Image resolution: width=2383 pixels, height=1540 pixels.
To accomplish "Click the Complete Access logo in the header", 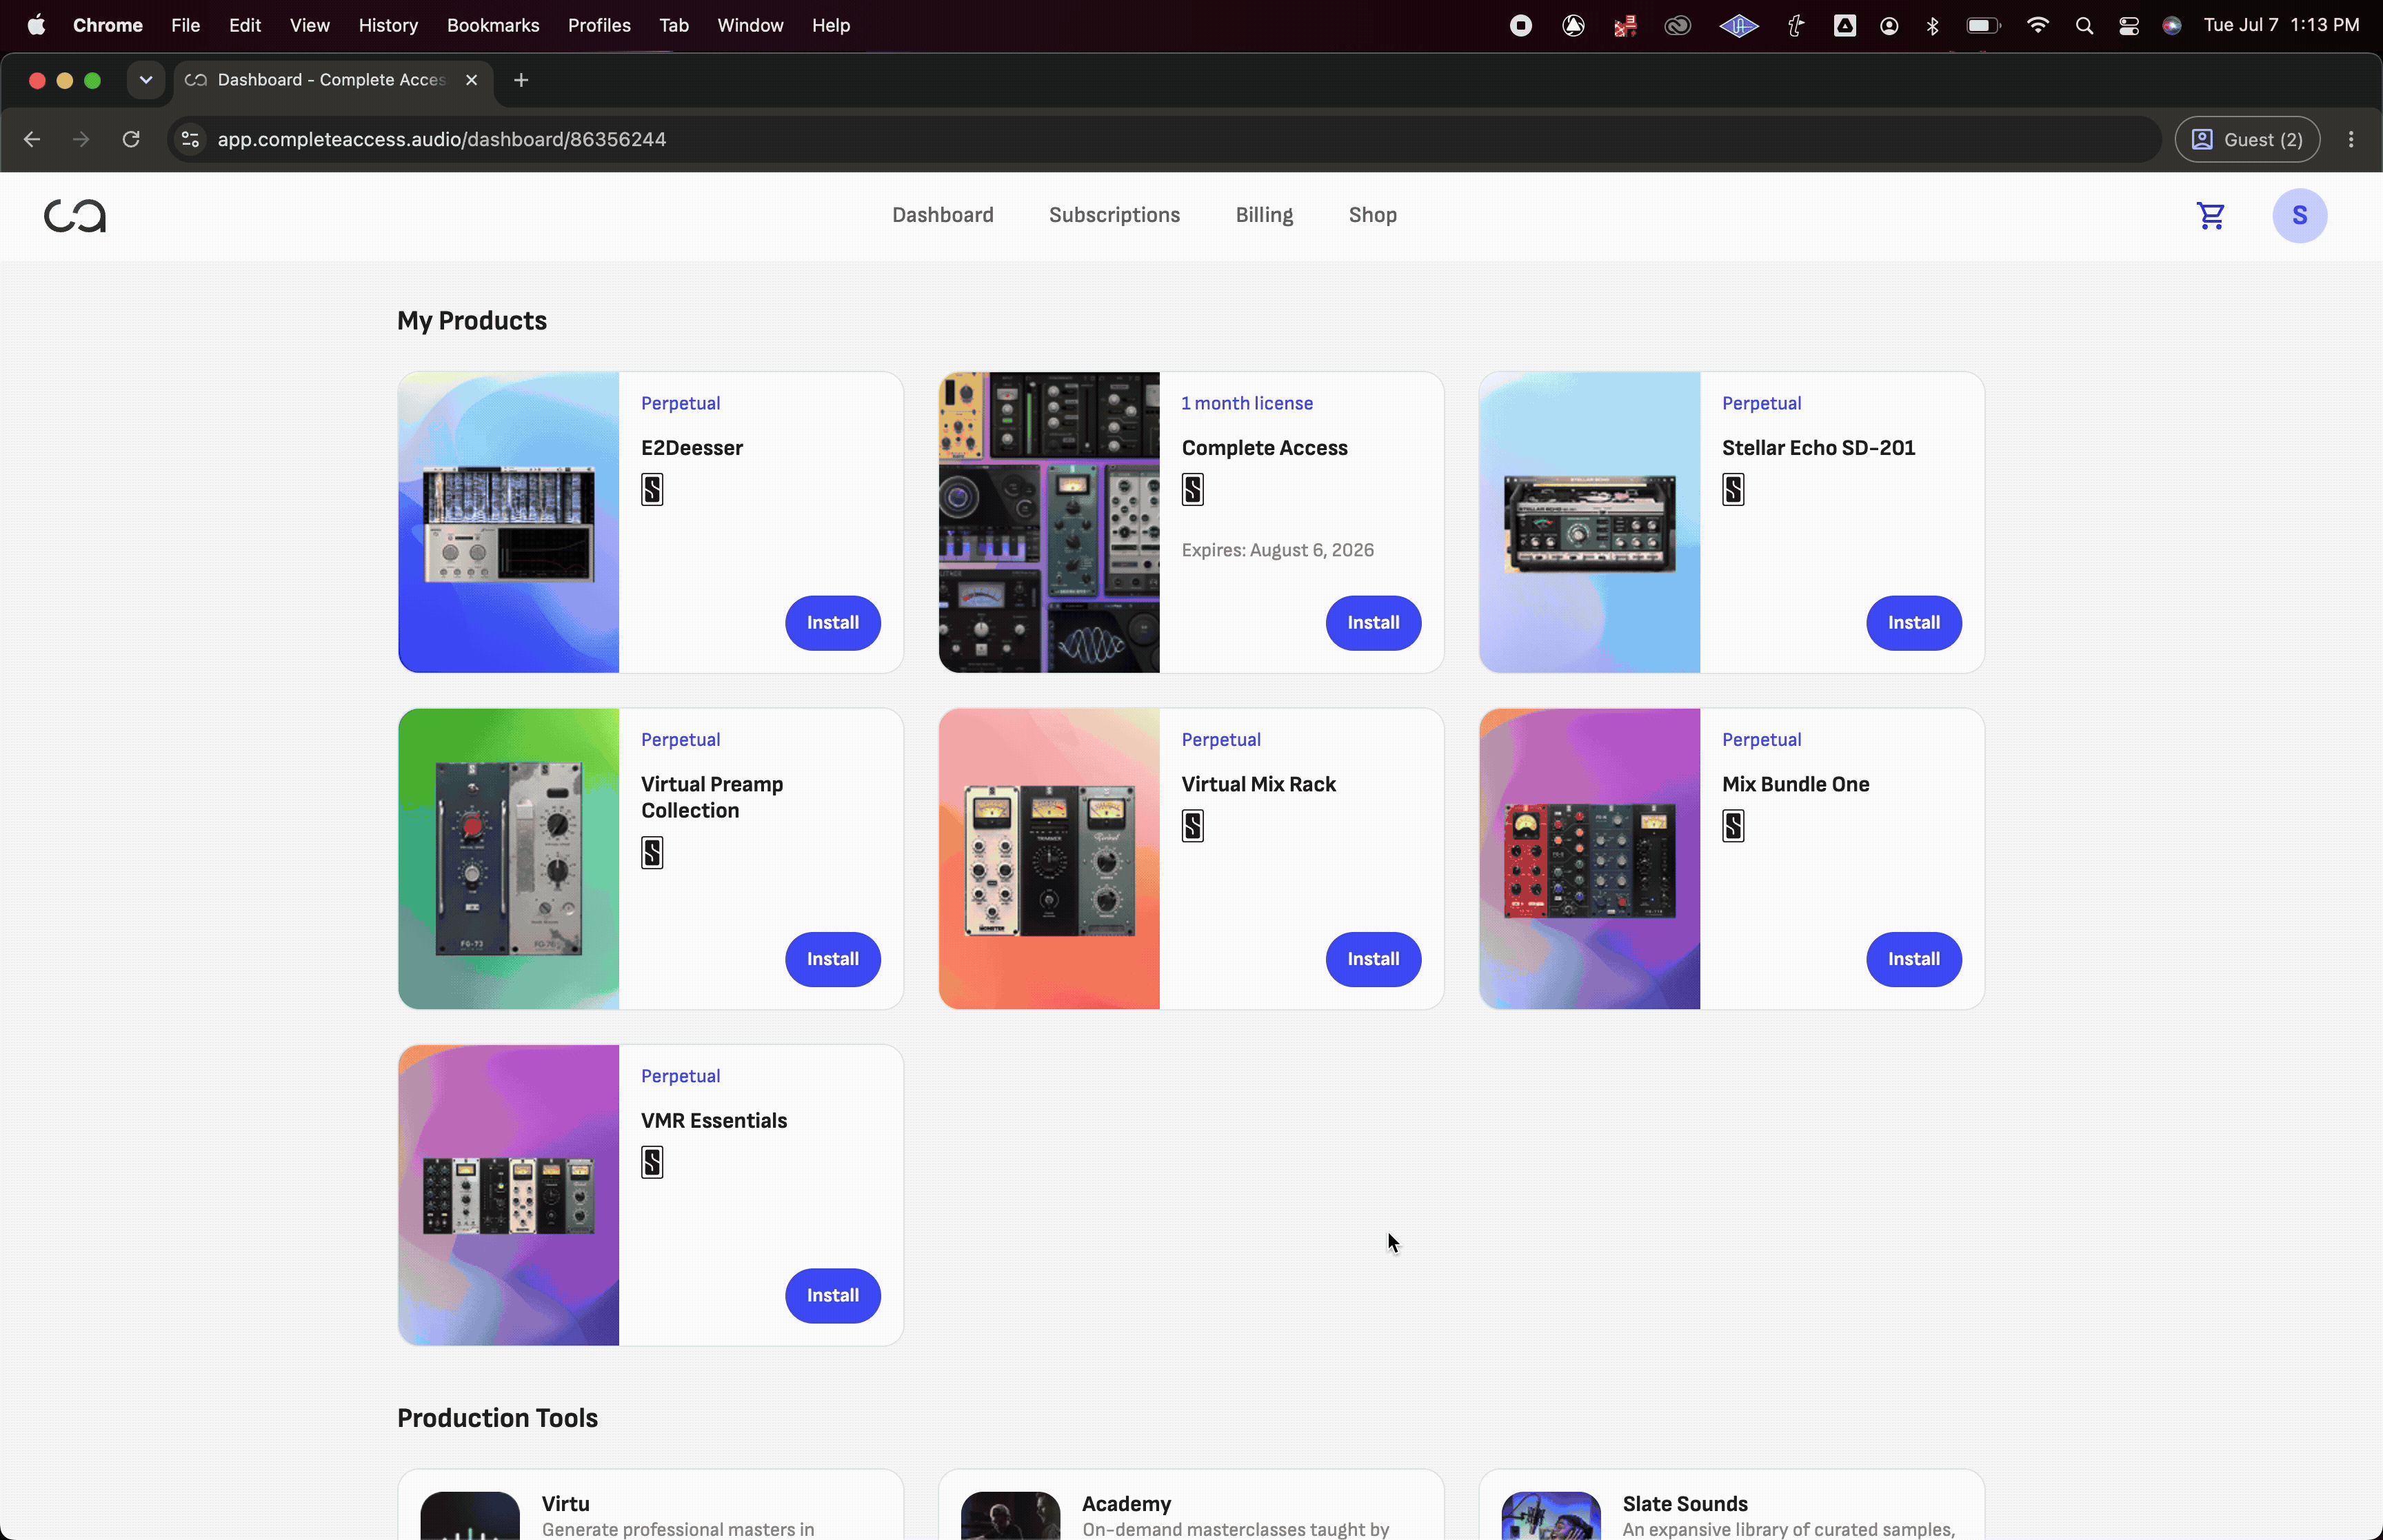I will pos(75,216).
